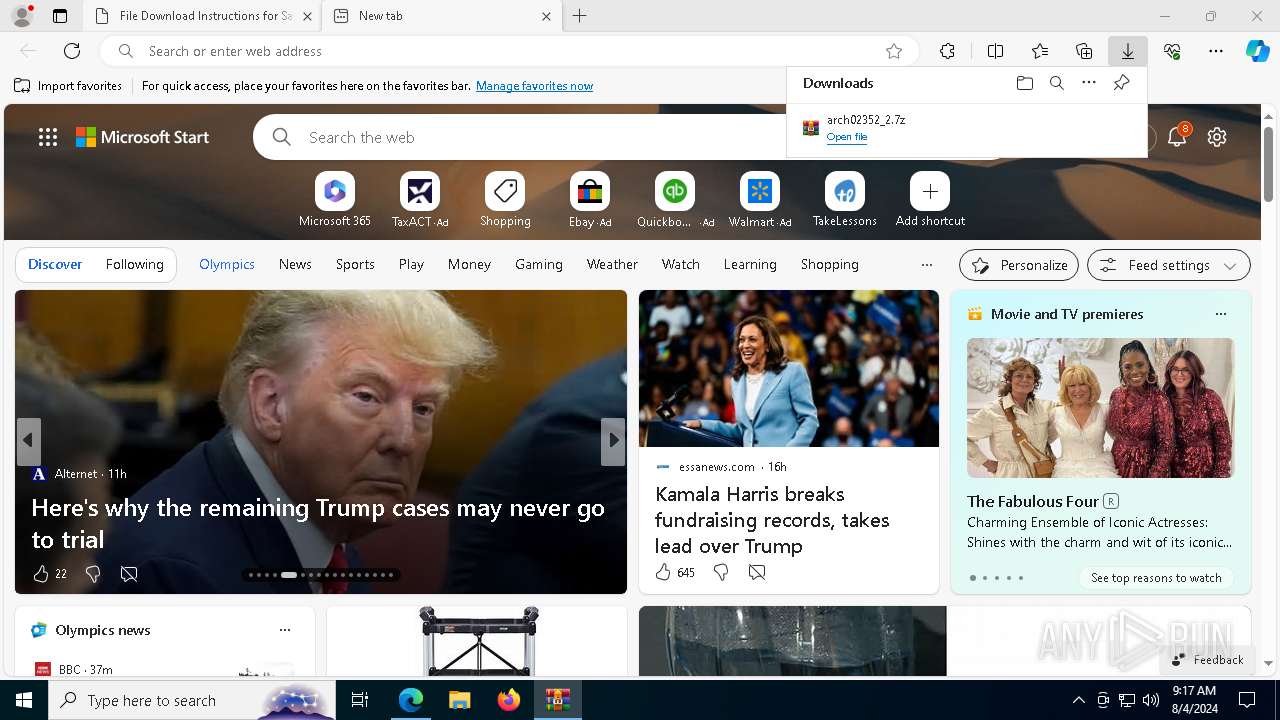Screen dimensions: 1280x720
Task: Click See top reasons to watch
Action: tap(1156, 578)
